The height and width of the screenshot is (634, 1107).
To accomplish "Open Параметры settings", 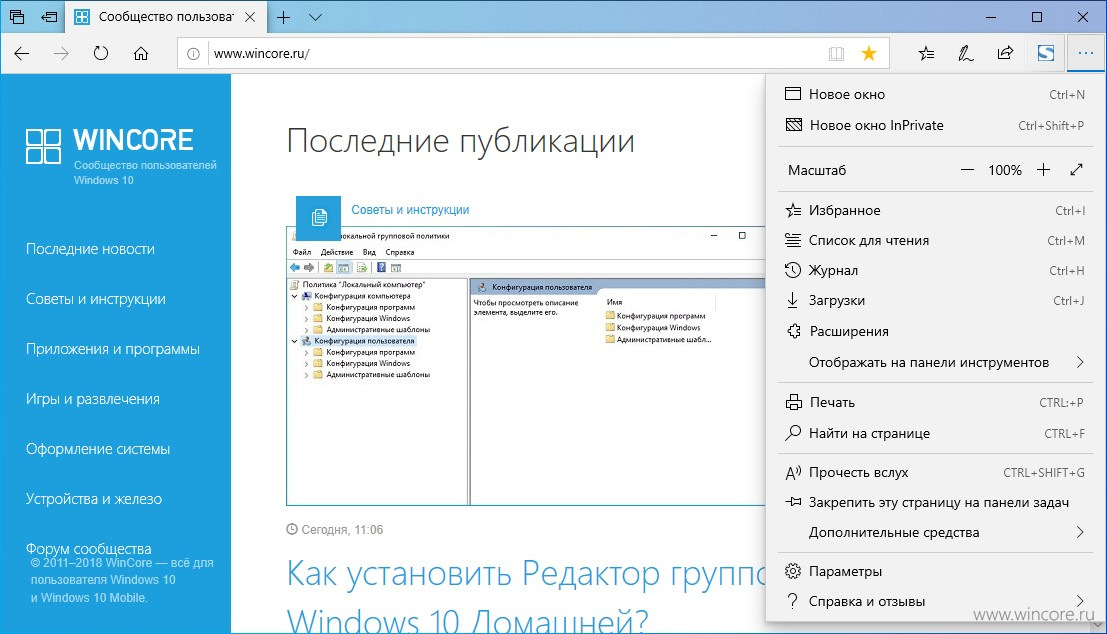I will coord(935,571).
